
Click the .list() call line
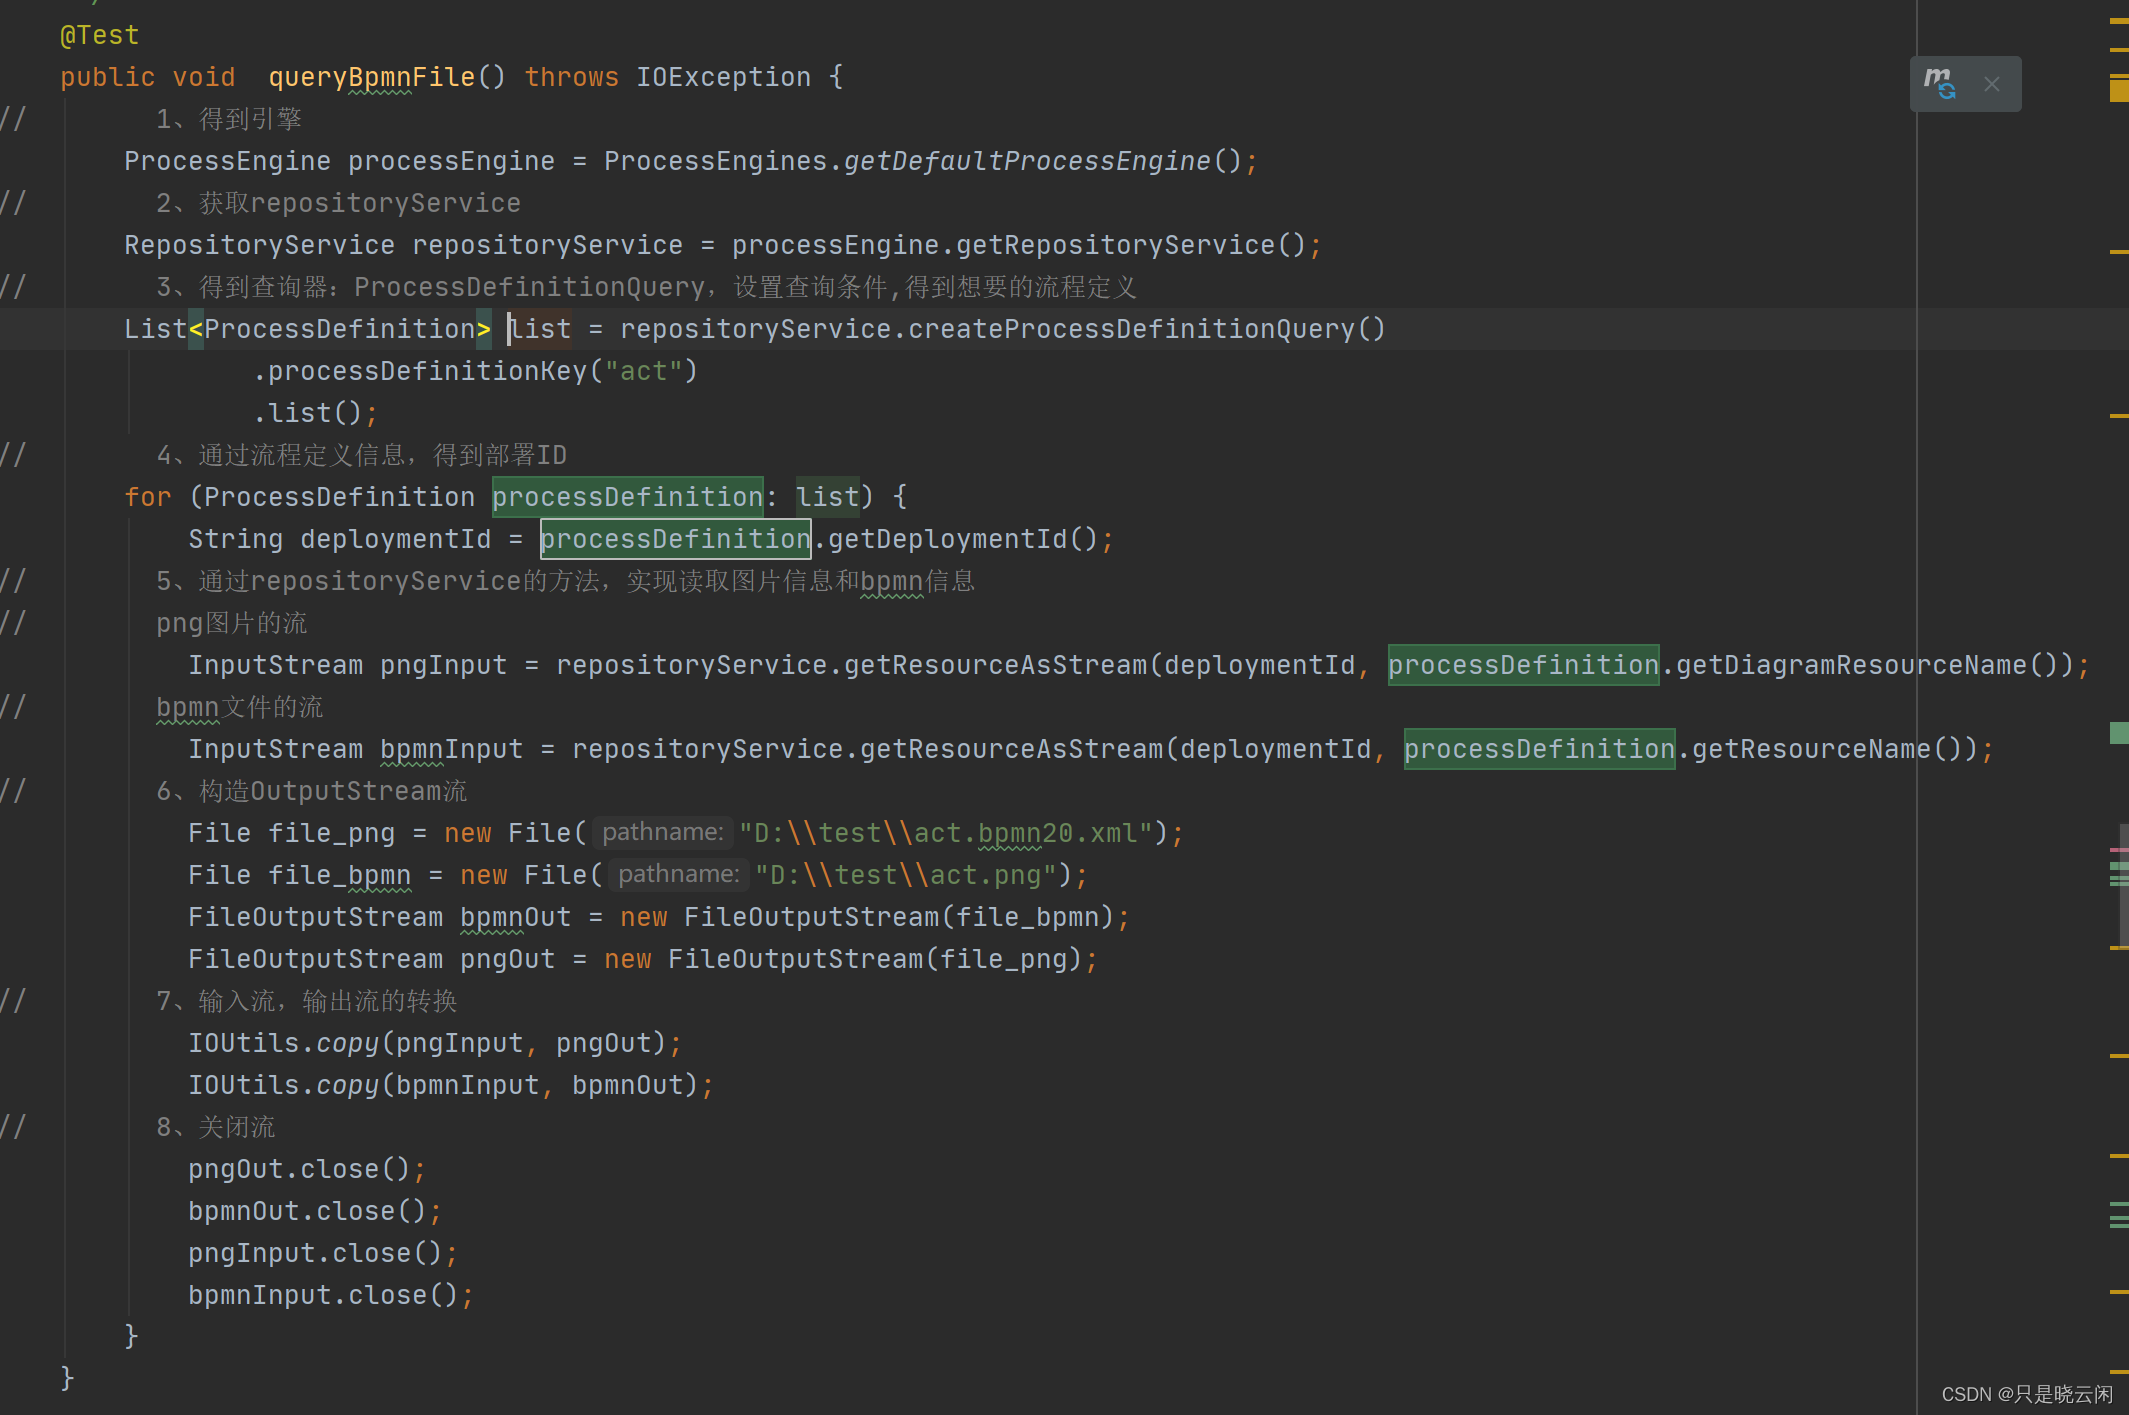315,413
